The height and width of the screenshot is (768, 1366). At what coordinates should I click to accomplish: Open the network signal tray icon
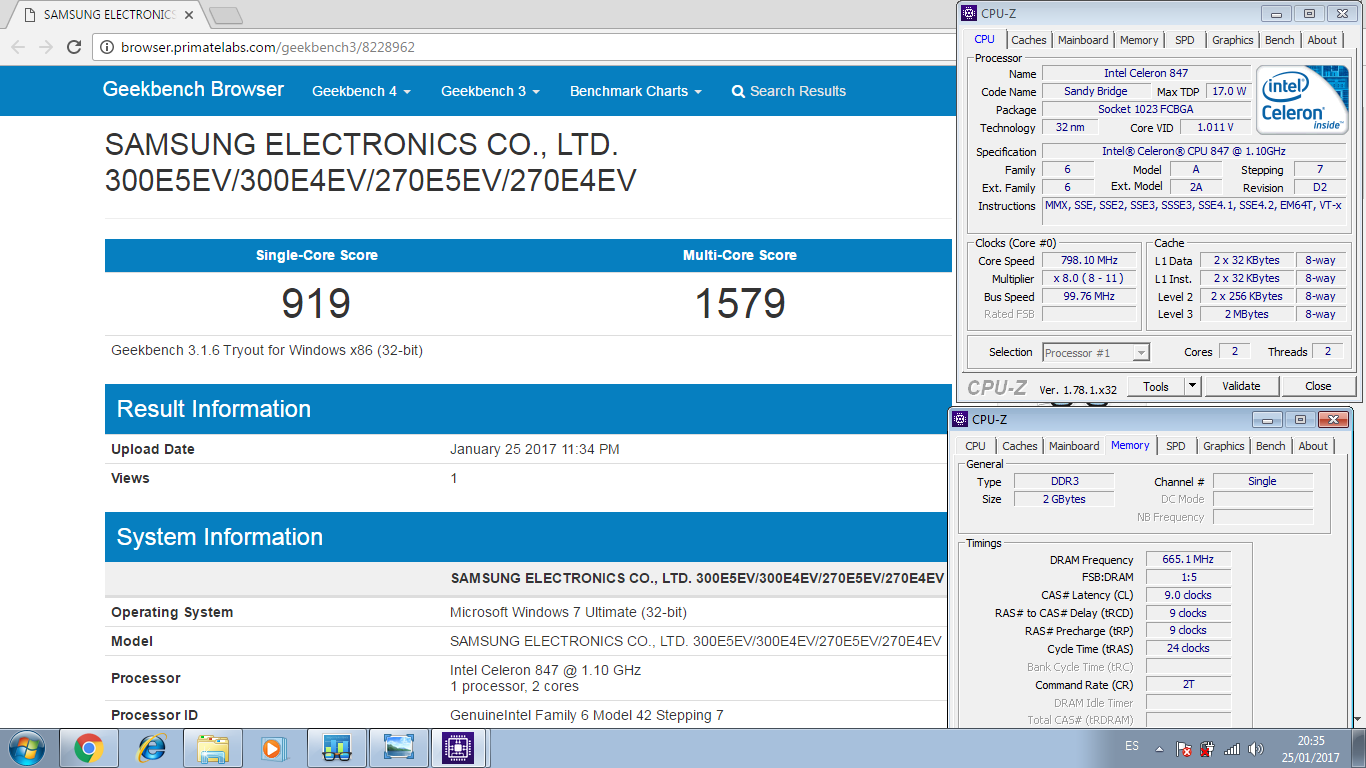(x=1232, y=748)
